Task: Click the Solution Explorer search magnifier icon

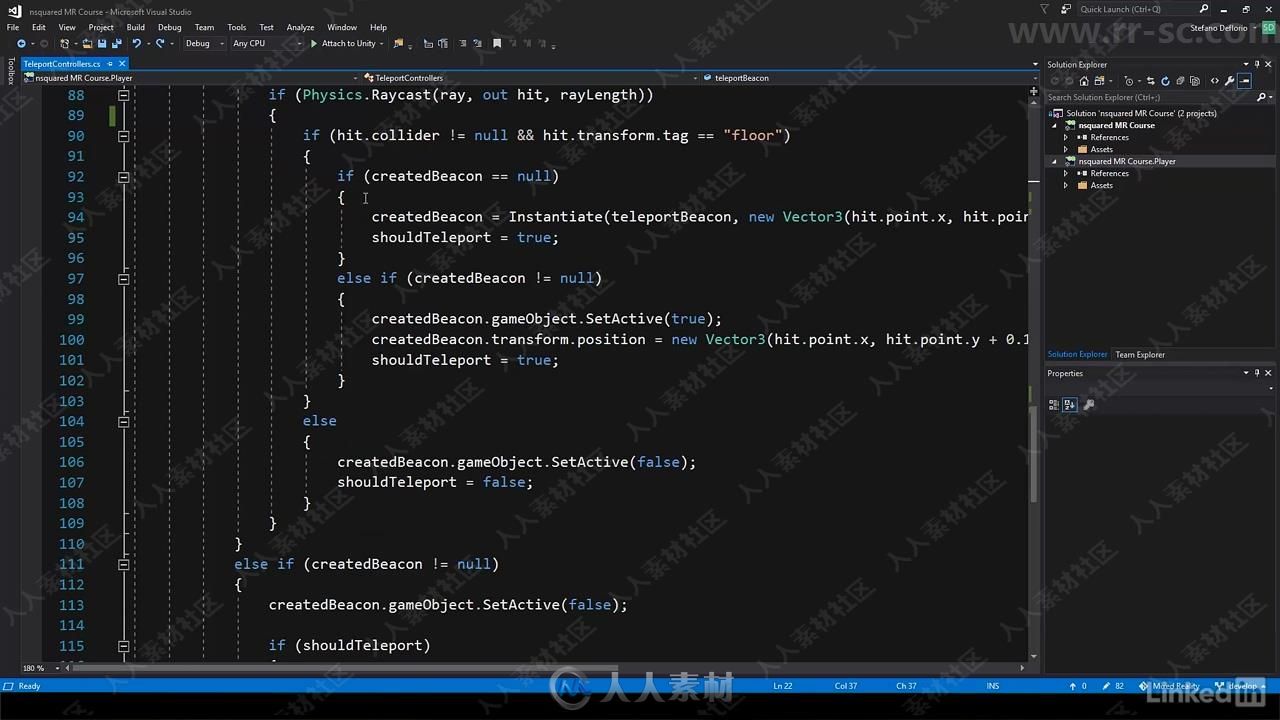Action: pos(1261,97)
